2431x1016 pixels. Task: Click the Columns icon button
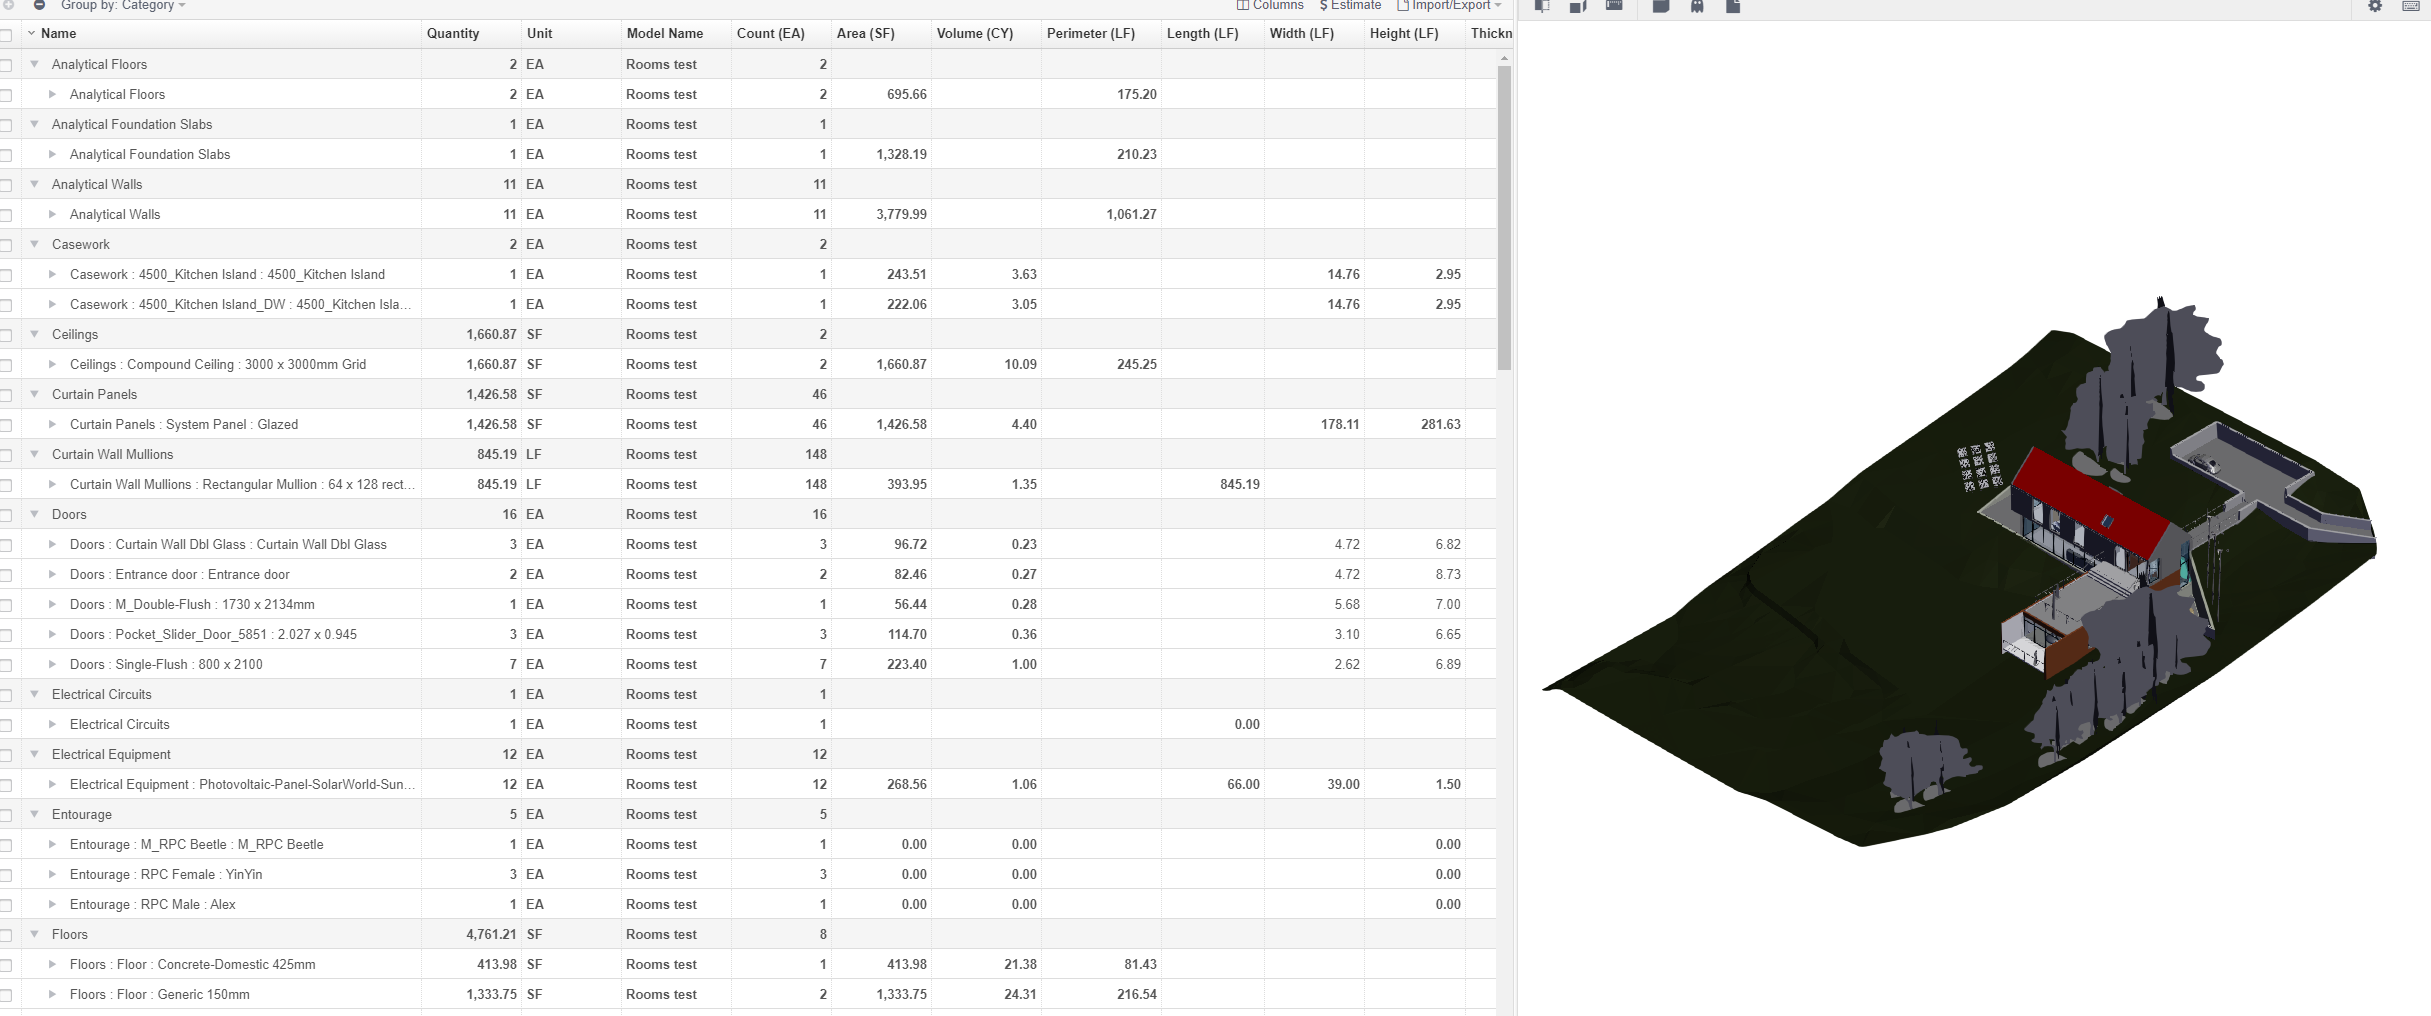tap(1270, 5)
